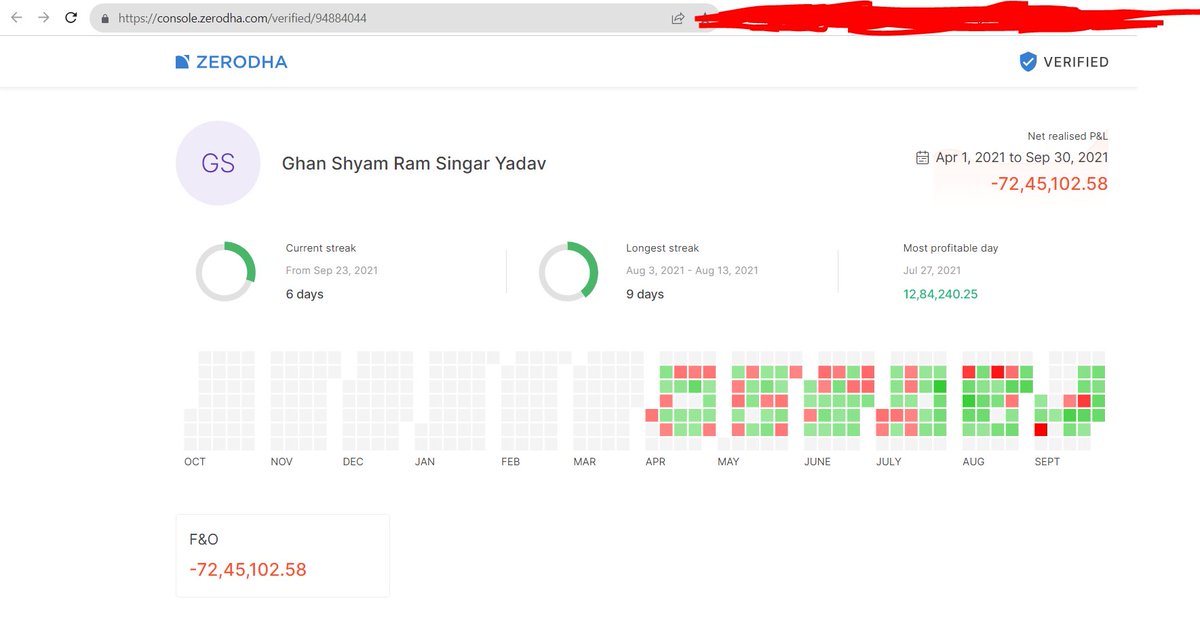Select the name Ghan Shyam Ram Singar Yadav

pos(414,164)
